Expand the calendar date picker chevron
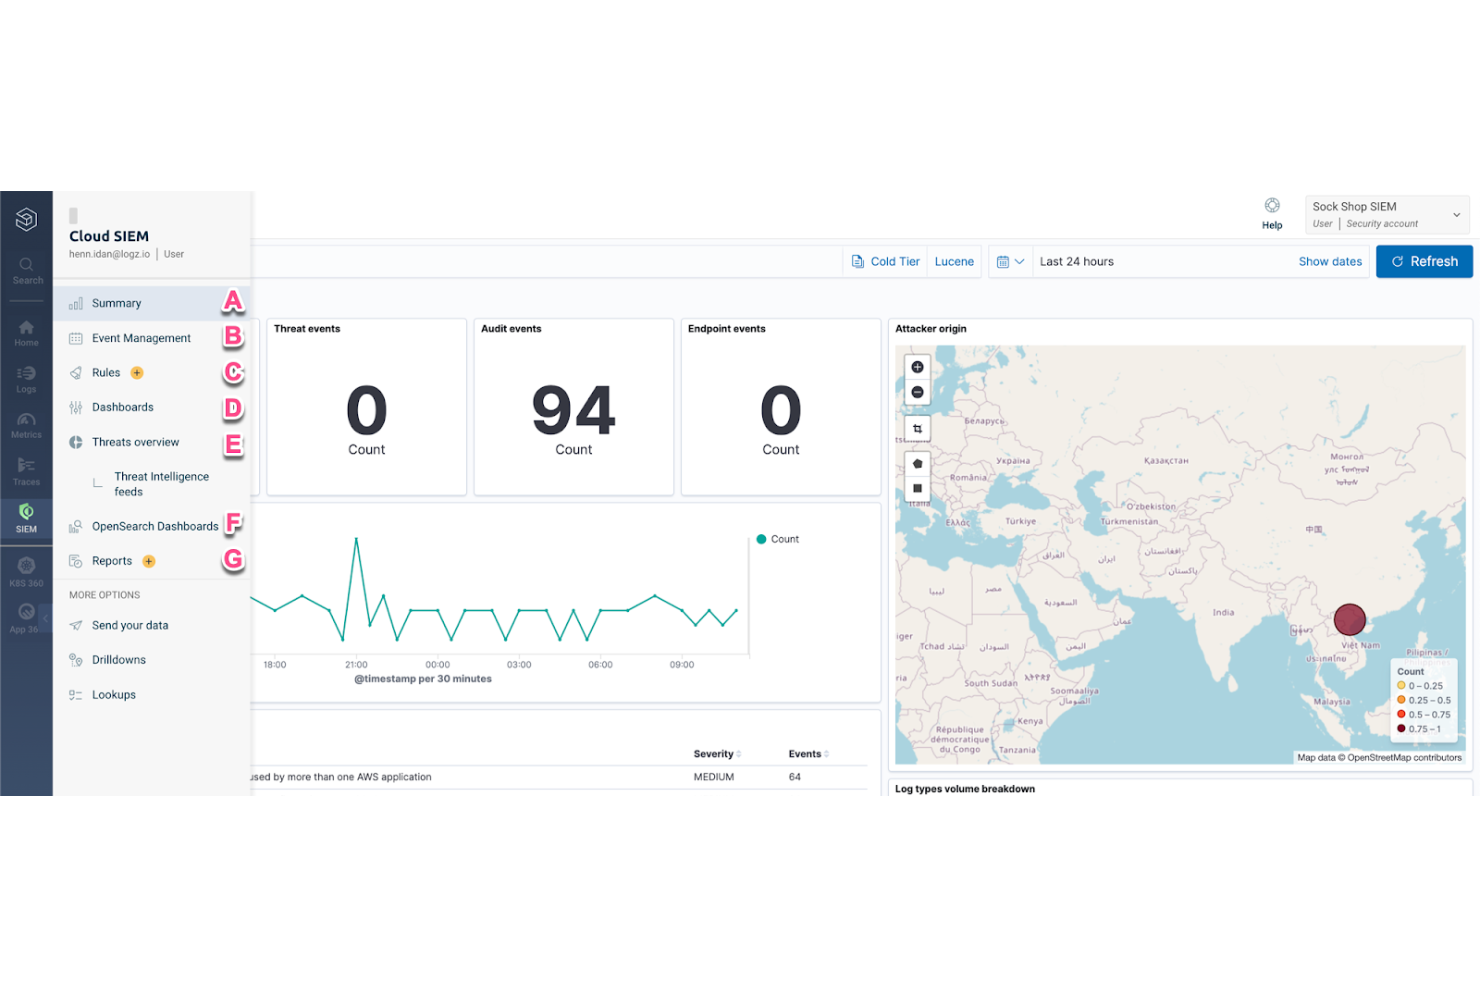This screenshot has width=1480, height=987. (x=1021, y=261)
